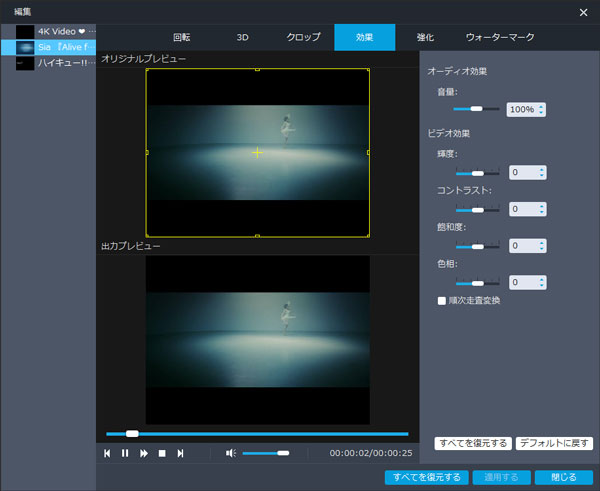Image resolution: width=600 pixels, height=491 pixels.
Task: Select the 効果 tab
Action: 365,38
